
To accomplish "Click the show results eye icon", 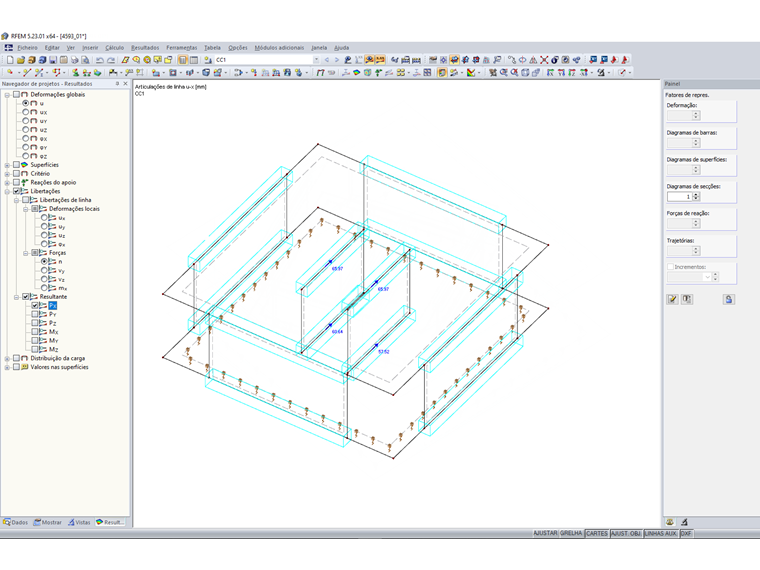I will click(x=369, y=60).
